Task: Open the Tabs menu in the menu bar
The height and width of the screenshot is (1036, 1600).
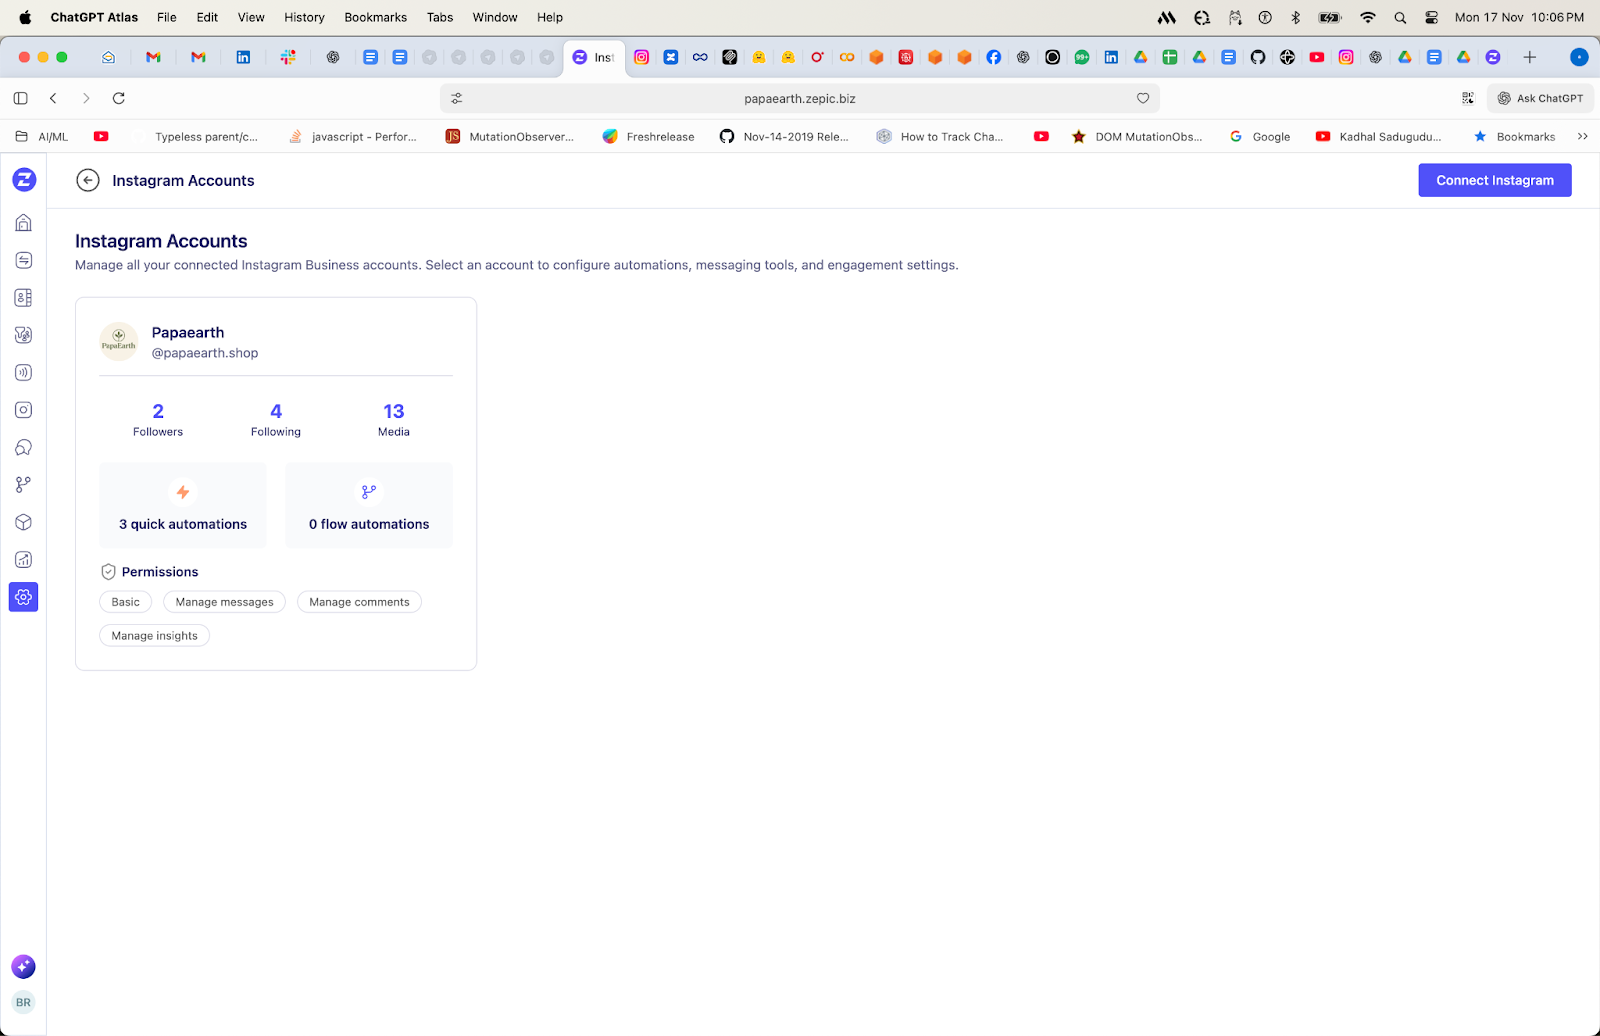Action: 440,17
